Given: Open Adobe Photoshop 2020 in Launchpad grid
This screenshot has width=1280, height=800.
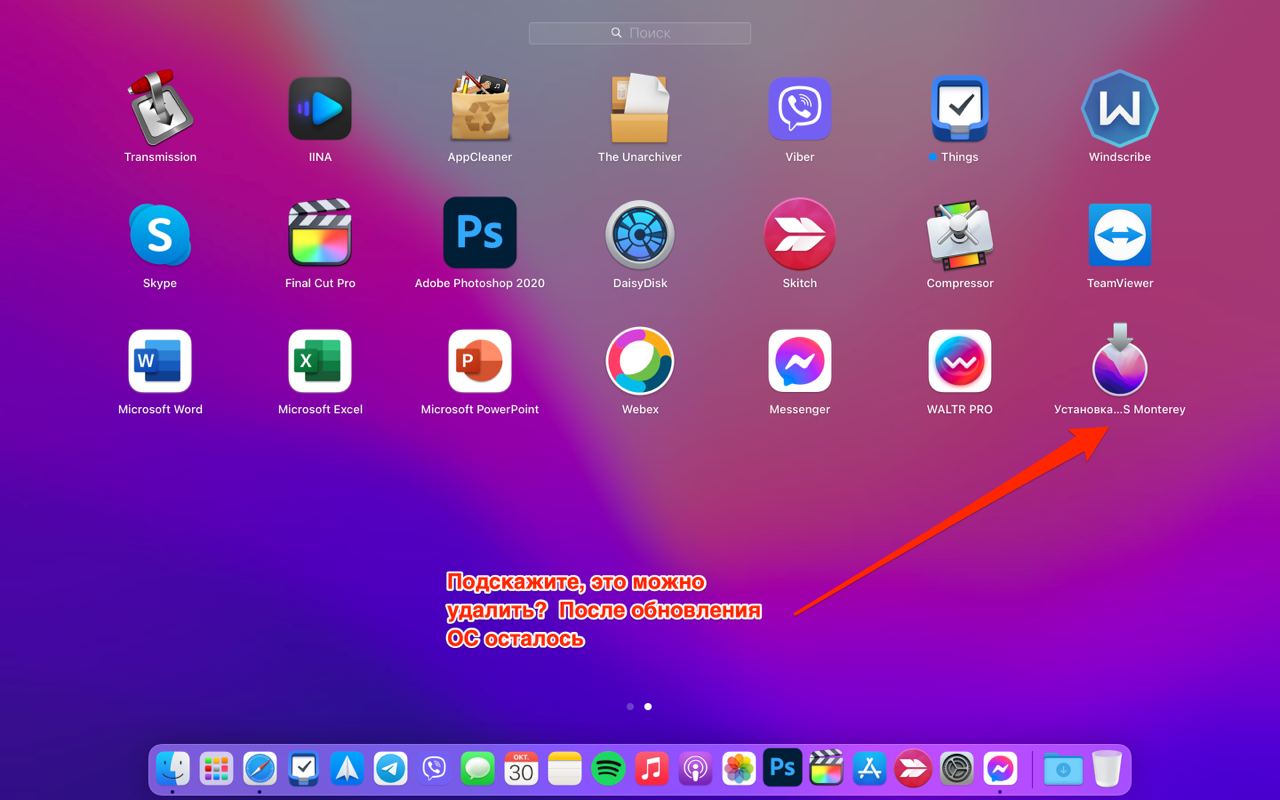Looking at the screenshot, I should click(480, 234).
